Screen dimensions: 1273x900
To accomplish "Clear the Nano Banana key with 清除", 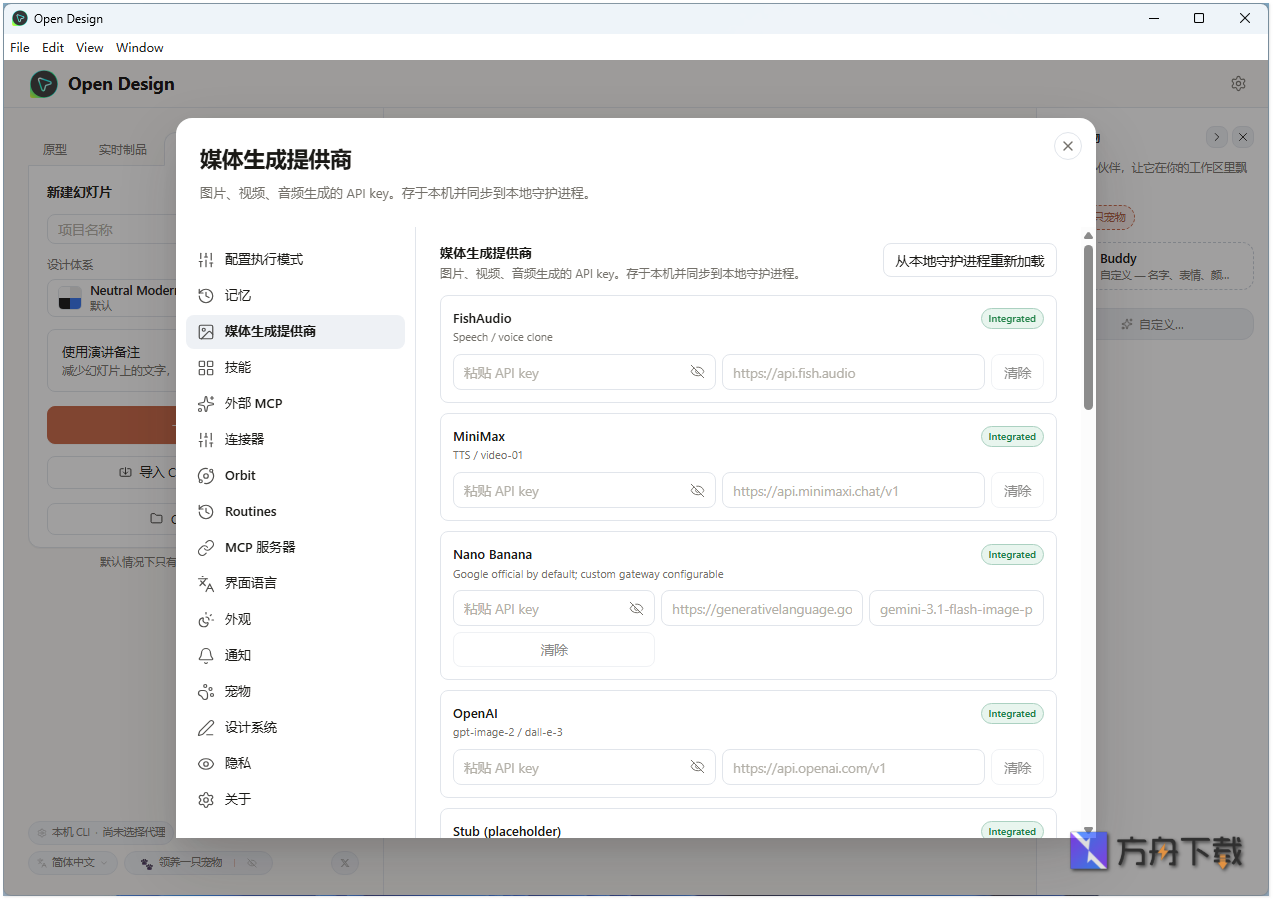I will coord(554,649).
